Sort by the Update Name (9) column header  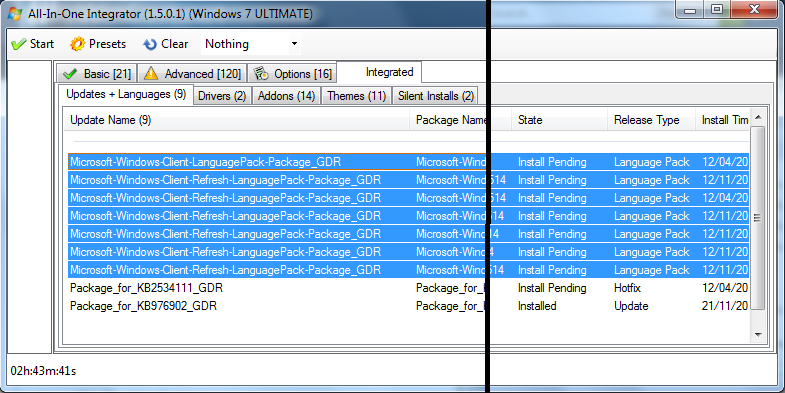(x=236, y=120)
